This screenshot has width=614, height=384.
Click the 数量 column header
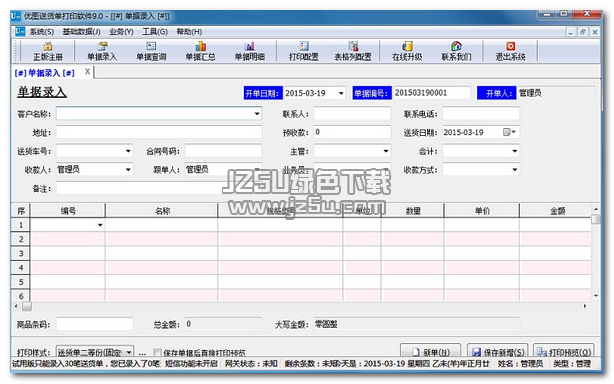pos(412,211)
